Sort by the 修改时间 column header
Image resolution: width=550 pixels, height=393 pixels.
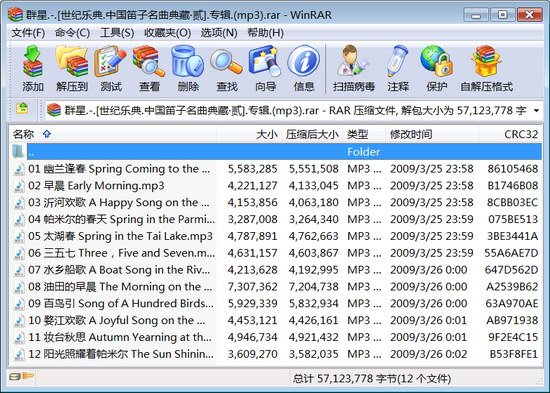(x=432, y=134)
